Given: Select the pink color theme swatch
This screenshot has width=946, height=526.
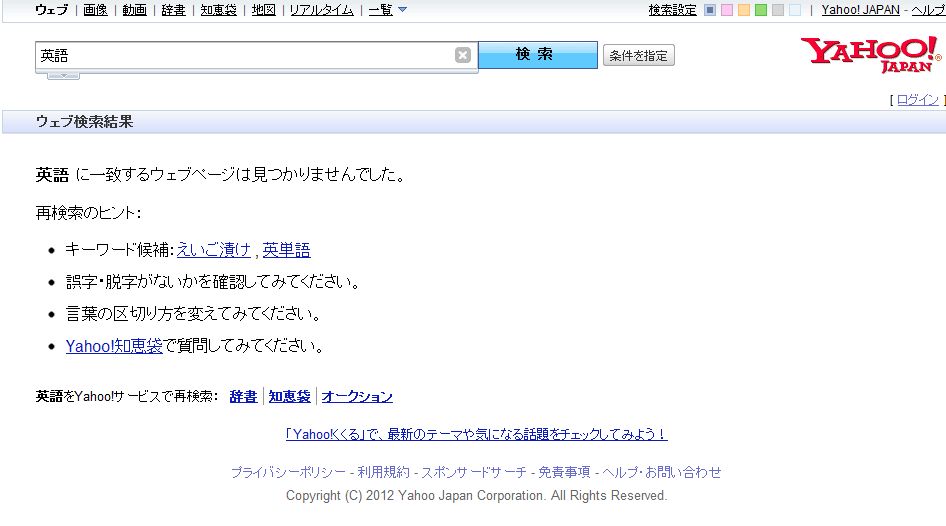Looking at the screenshot, I should [x=727, y=10].
